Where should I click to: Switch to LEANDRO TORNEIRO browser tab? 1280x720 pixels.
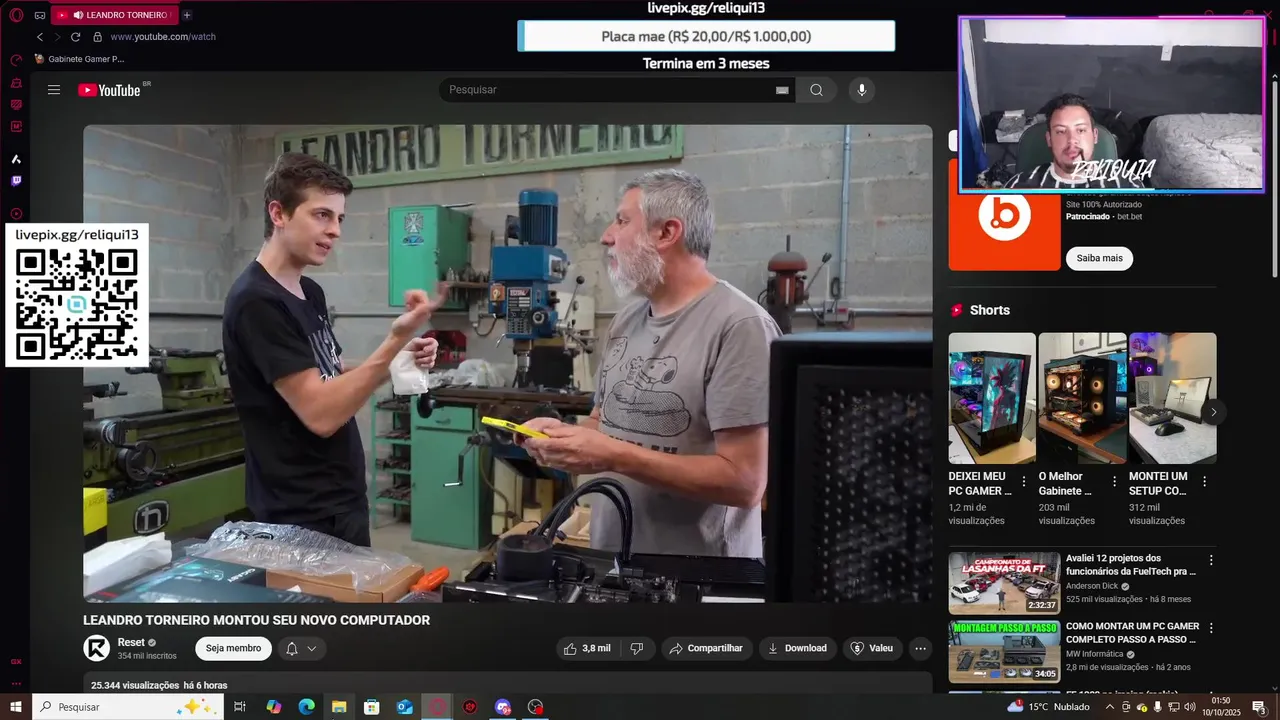pos(113,15)
